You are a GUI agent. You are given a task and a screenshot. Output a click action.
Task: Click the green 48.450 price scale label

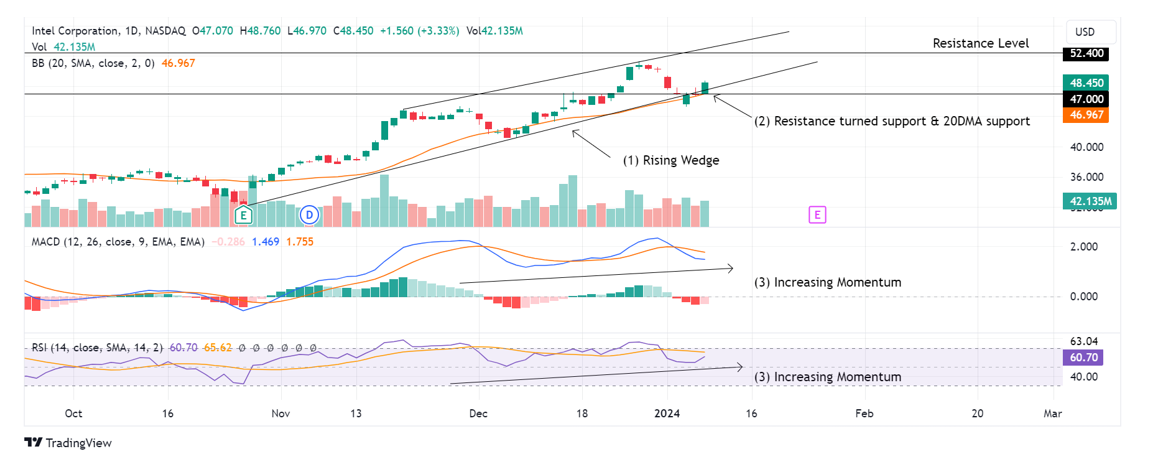[1085, 83]
